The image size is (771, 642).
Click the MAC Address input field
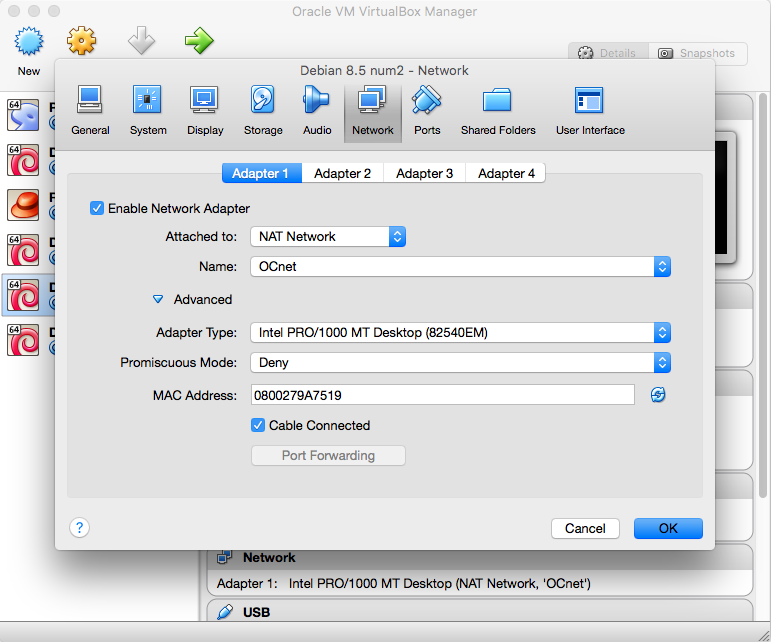click(x=443, y=395)
